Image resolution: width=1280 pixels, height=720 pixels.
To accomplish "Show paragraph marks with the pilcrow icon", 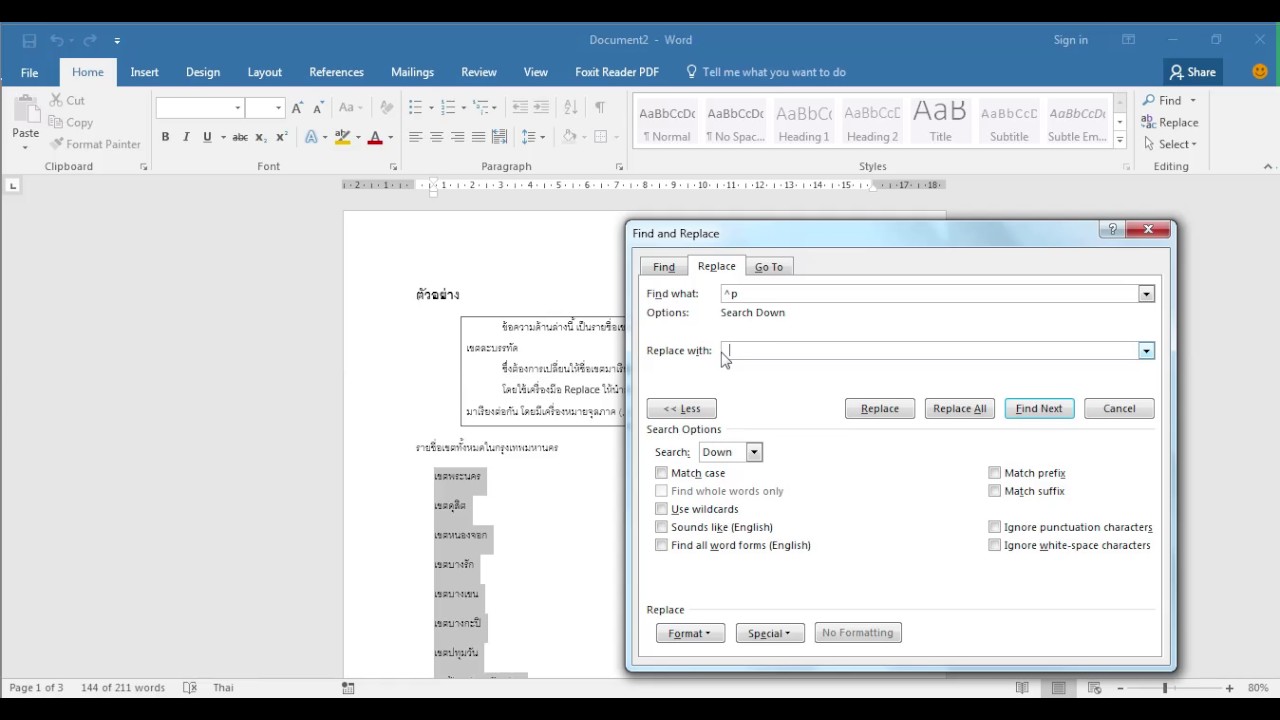I will tap(600, 107).
